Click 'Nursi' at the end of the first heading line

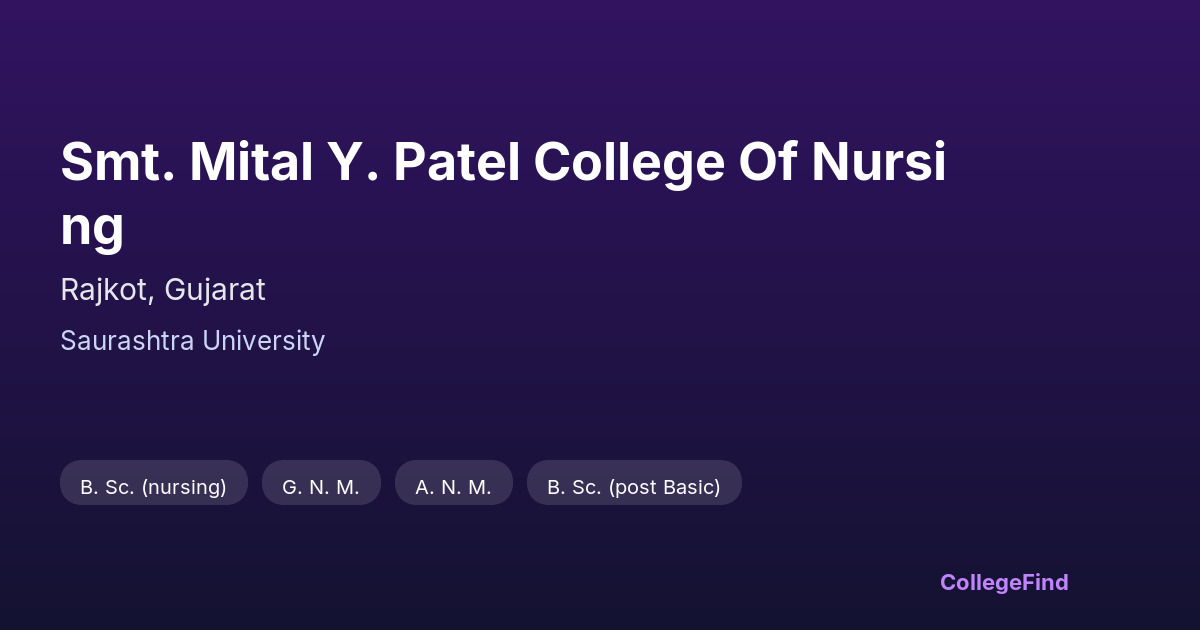[878, 163]
